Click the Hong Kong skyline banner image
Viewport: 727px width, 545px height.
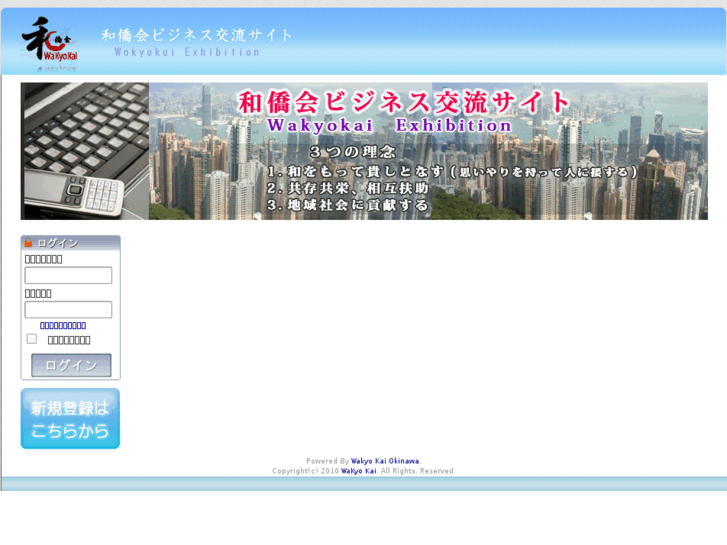364,151
